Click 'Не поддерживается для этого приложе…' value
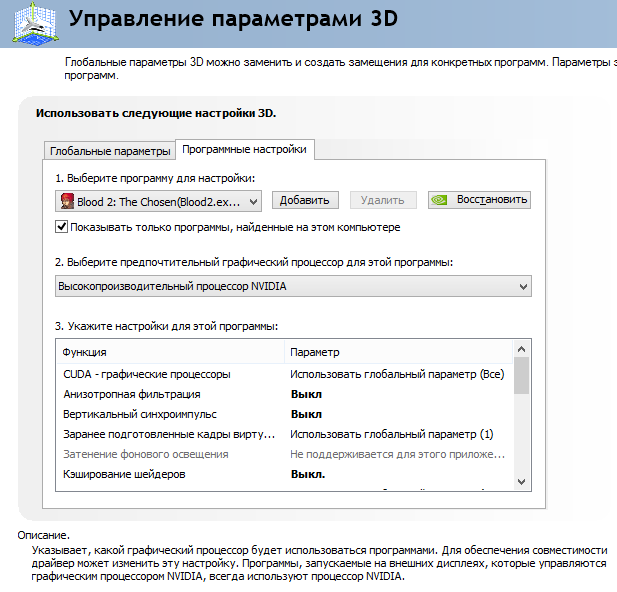The height and width of the screenshot is (592, 617). coord(397,454)
